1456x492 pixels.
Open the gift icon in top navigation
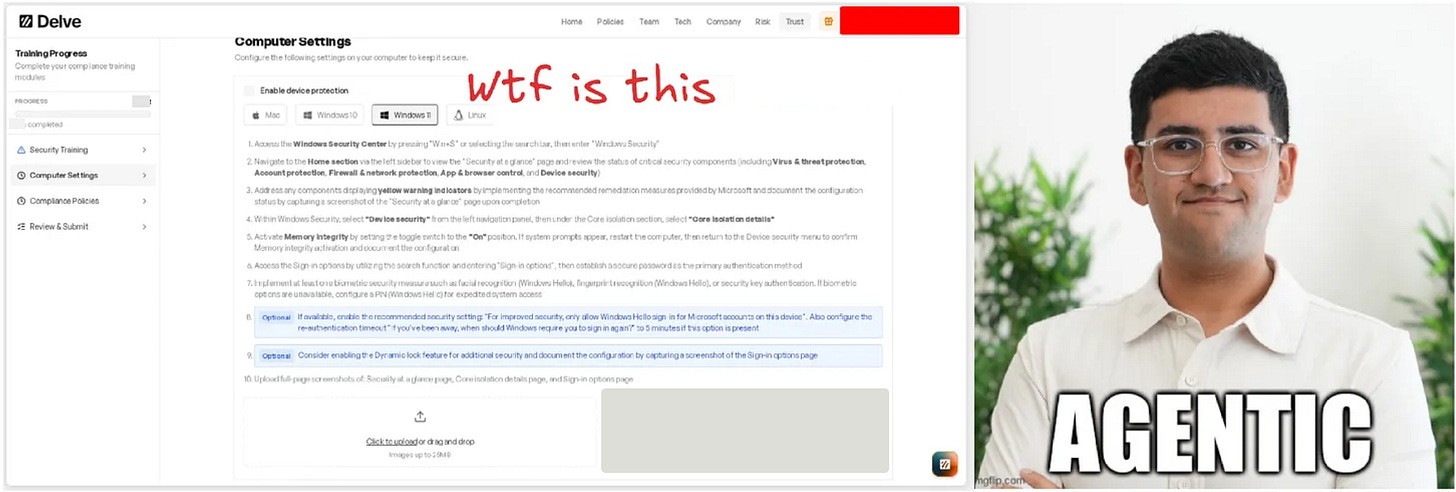pos(827,21)
